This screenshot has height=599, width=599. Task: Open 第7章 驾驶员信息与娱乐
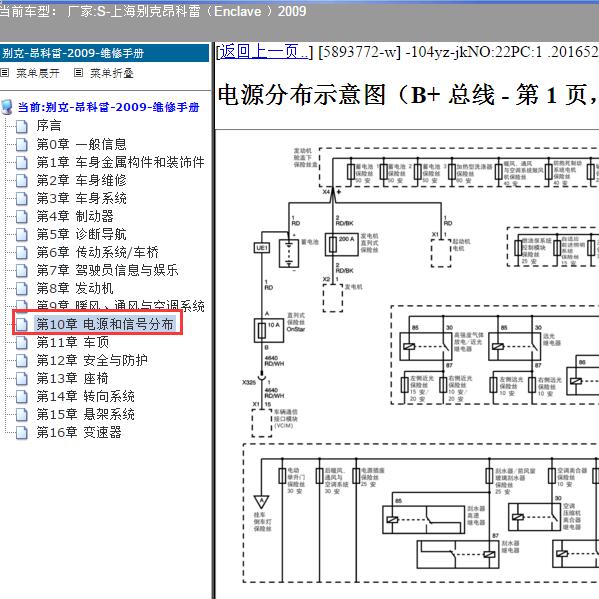pyautogui.click(x=107, y=270)
